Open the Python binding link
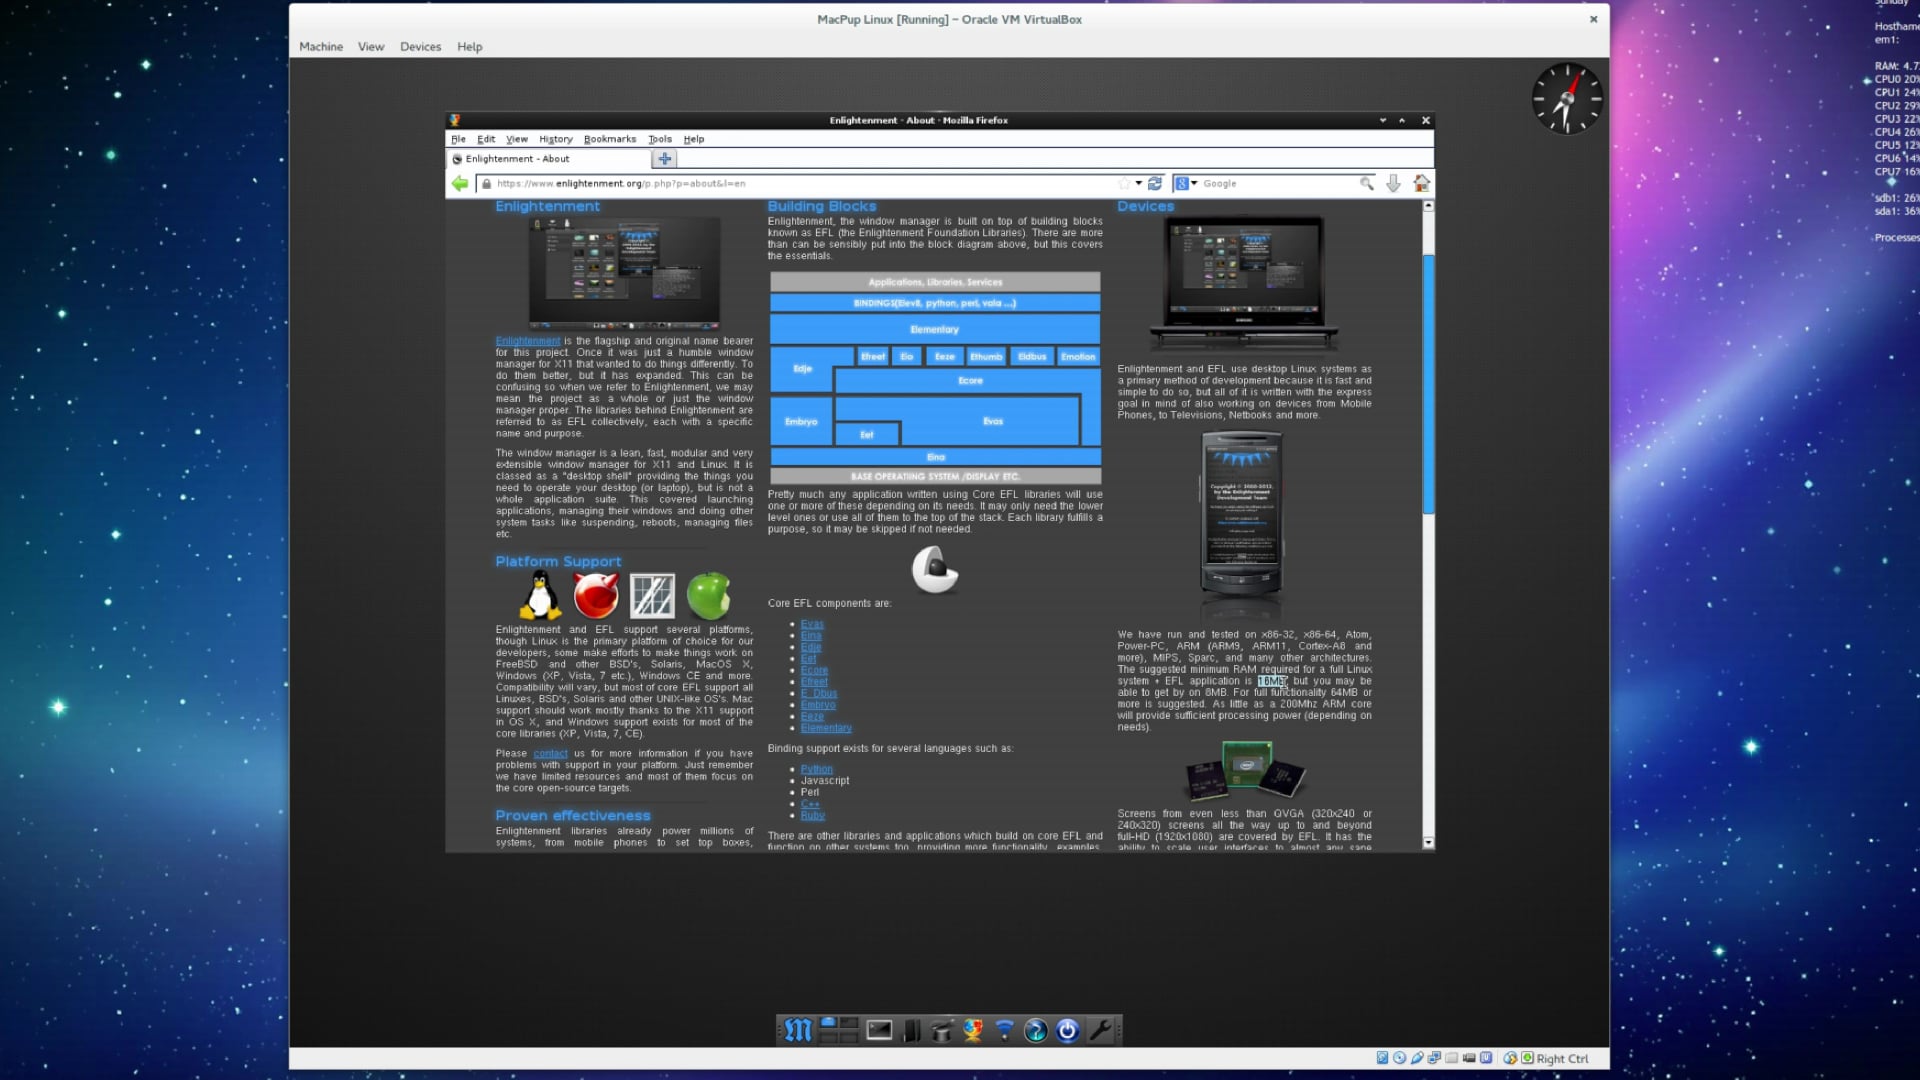The image size is (1920, 1080). pos(817,770)
